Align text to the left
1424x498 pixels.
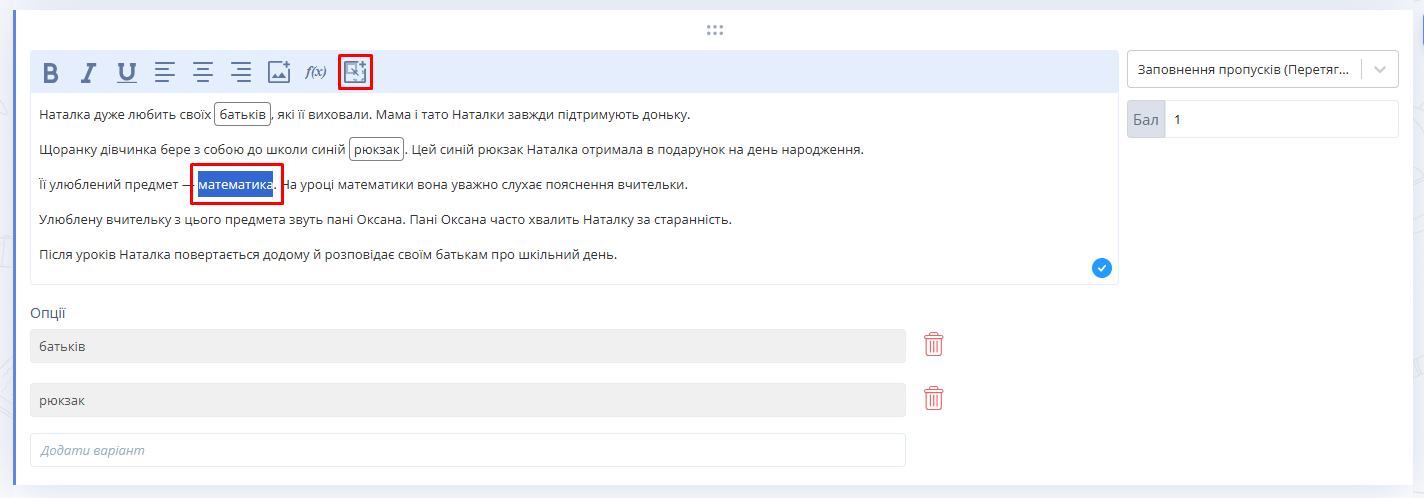click(x=165, y=72)
